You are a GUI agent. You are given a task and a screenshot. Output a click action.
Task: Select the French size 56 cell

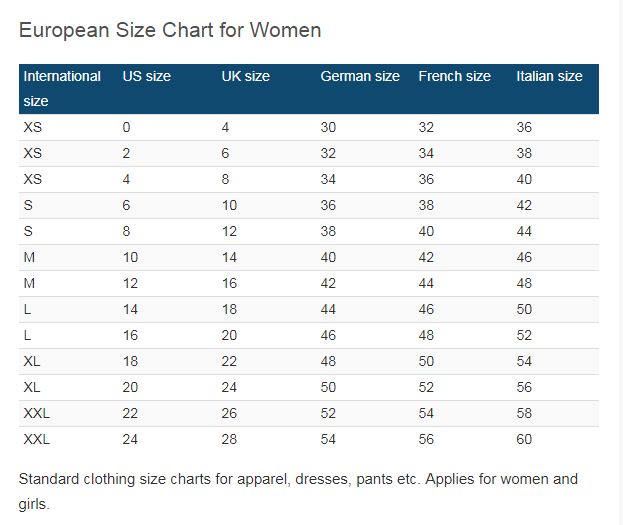tap(427, 440)
